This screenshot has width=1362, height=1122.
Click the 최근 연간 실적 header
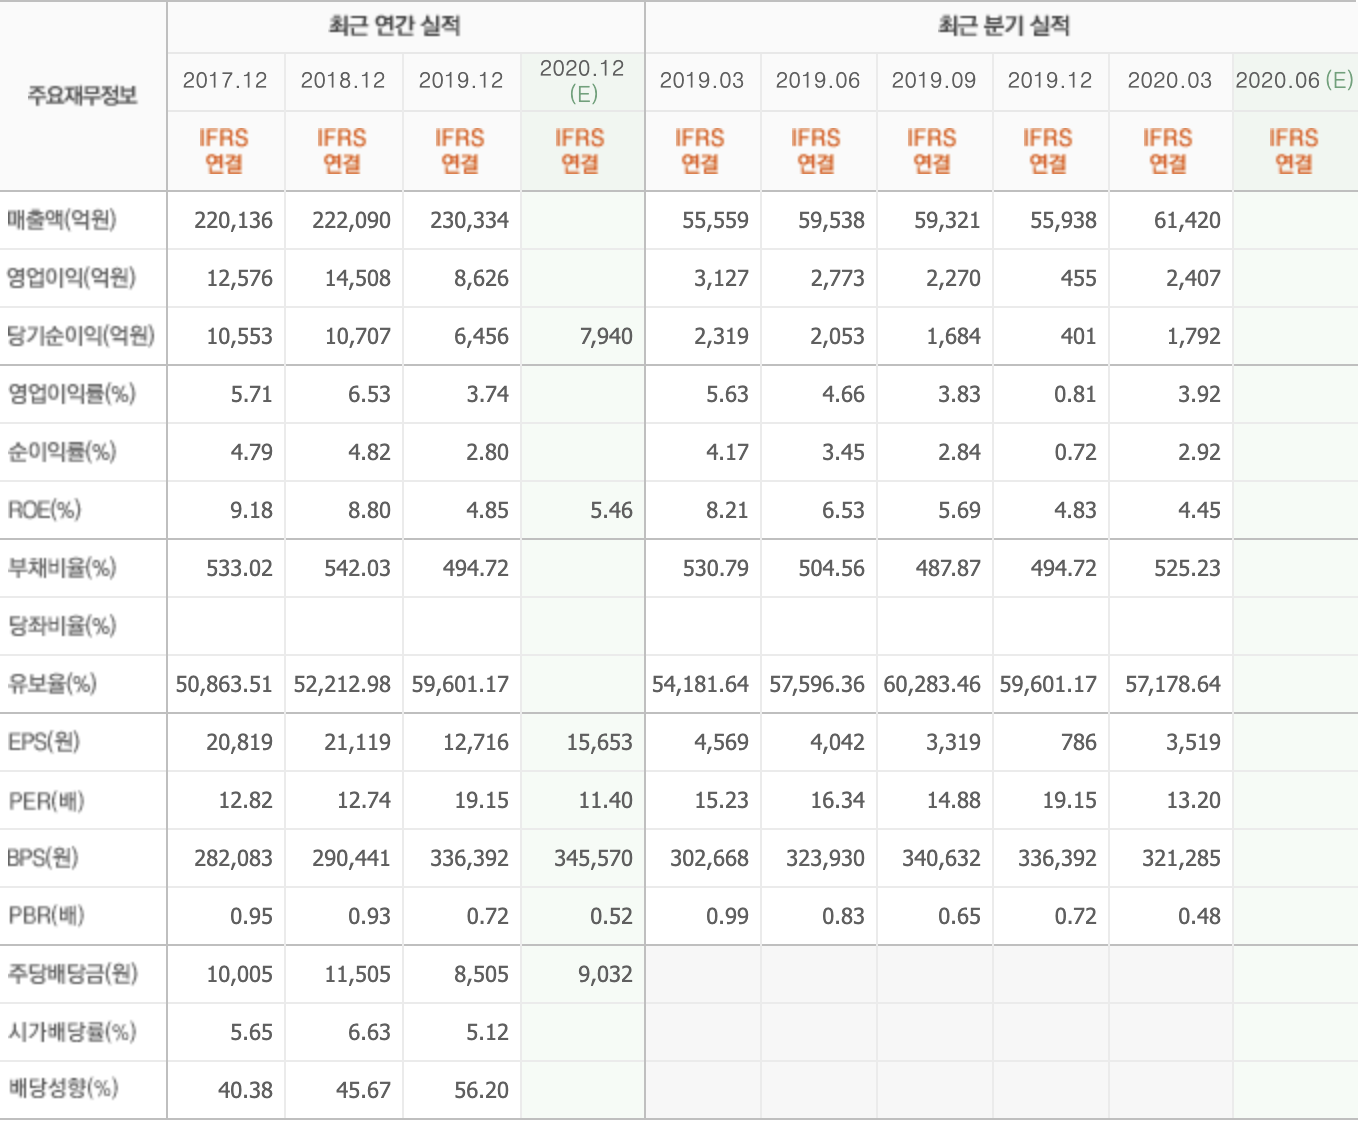pyautogui.click(x=394, y=26)
